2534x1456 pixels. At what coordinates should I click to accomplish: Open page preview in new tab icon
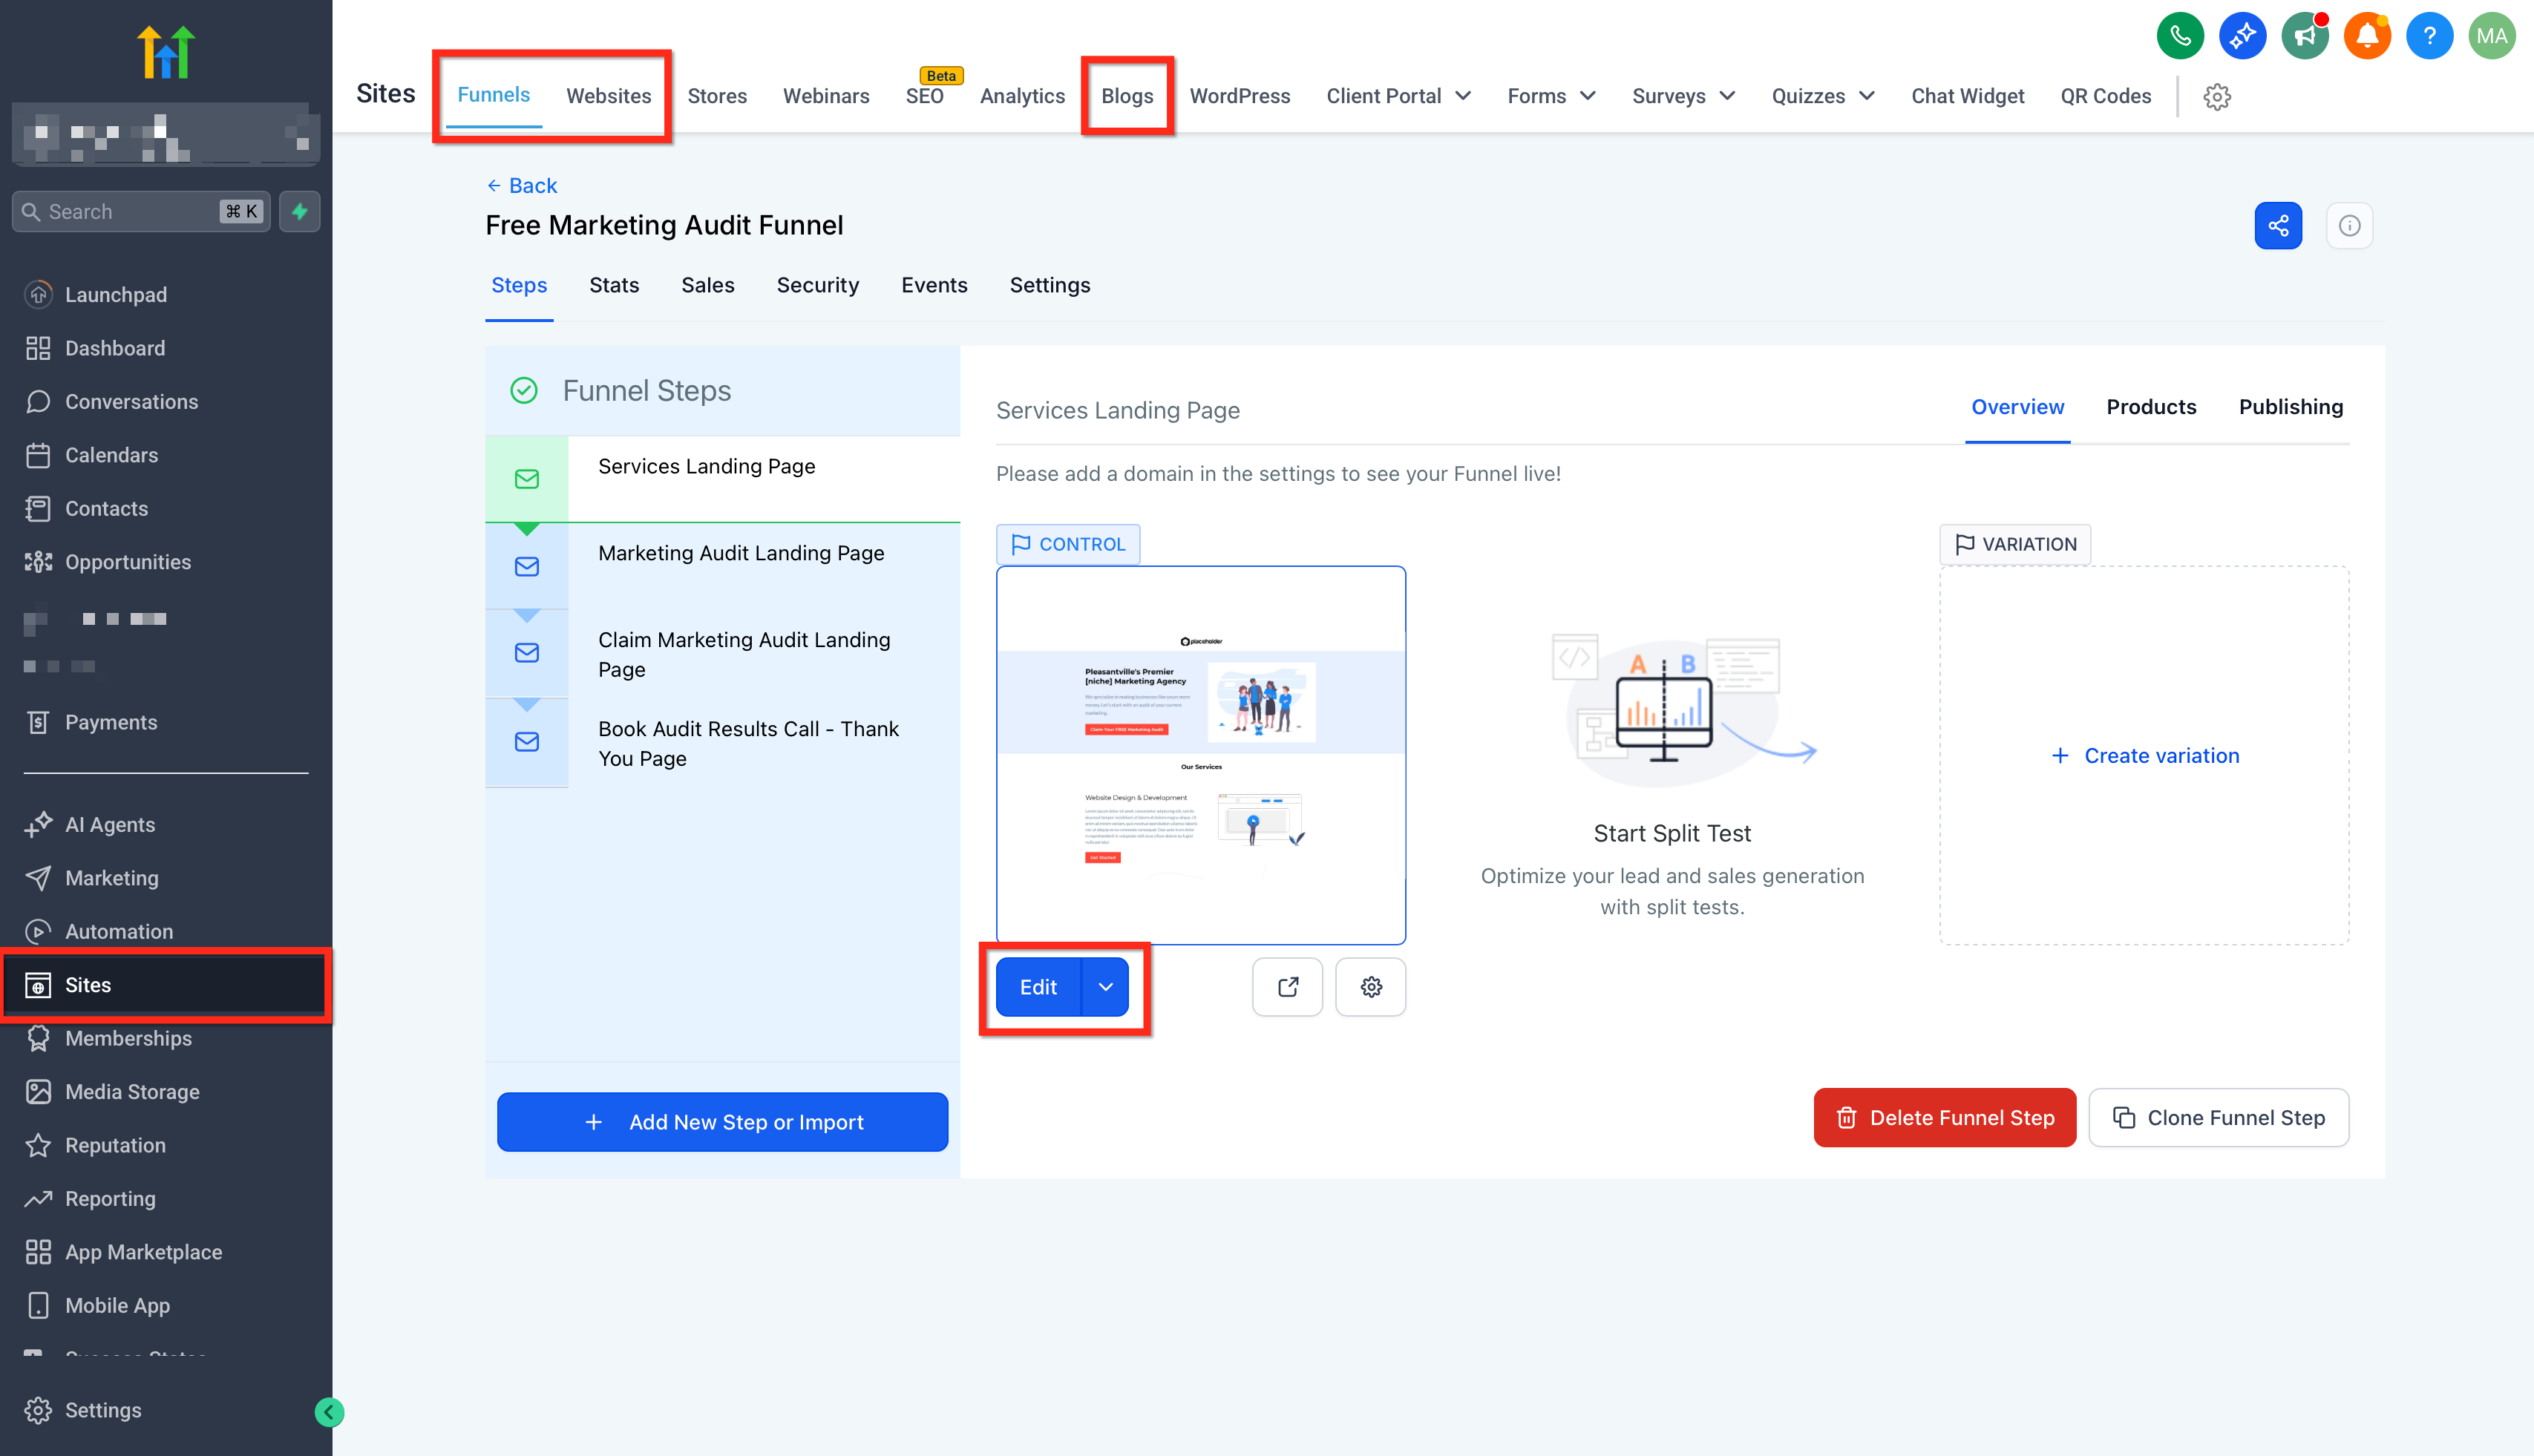[x=1287, y=987]
